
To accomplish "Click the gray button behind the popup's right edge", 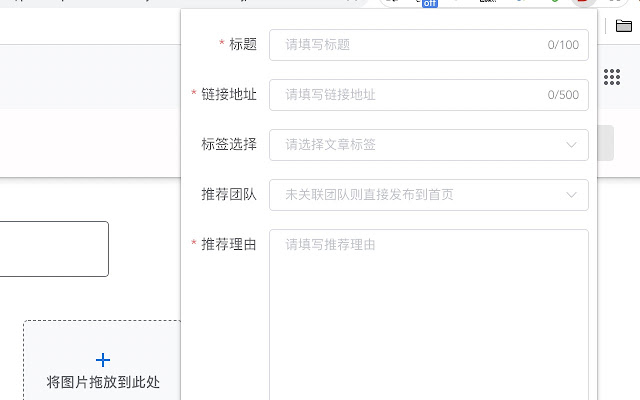I will click(606, 143).
